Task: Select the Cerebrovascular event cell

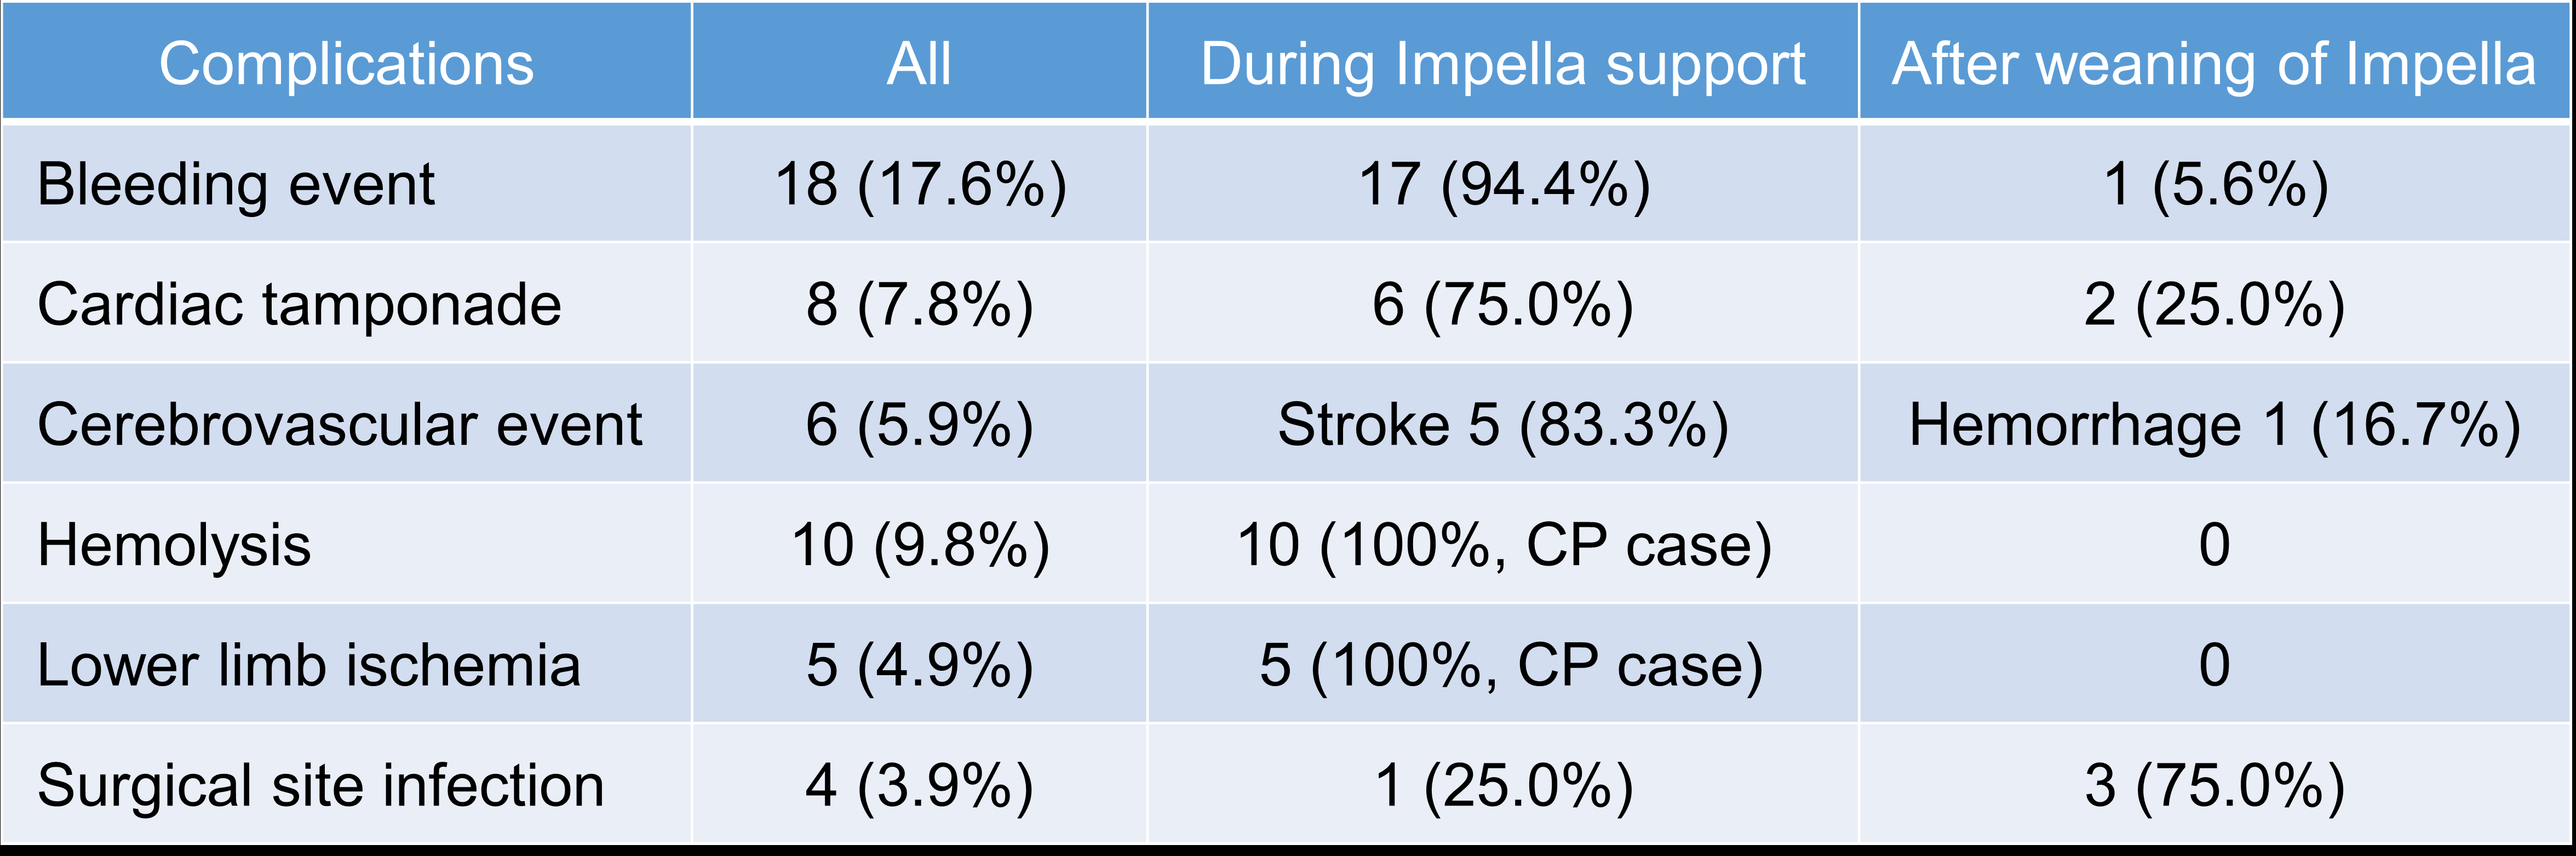Action: point(339,424)
